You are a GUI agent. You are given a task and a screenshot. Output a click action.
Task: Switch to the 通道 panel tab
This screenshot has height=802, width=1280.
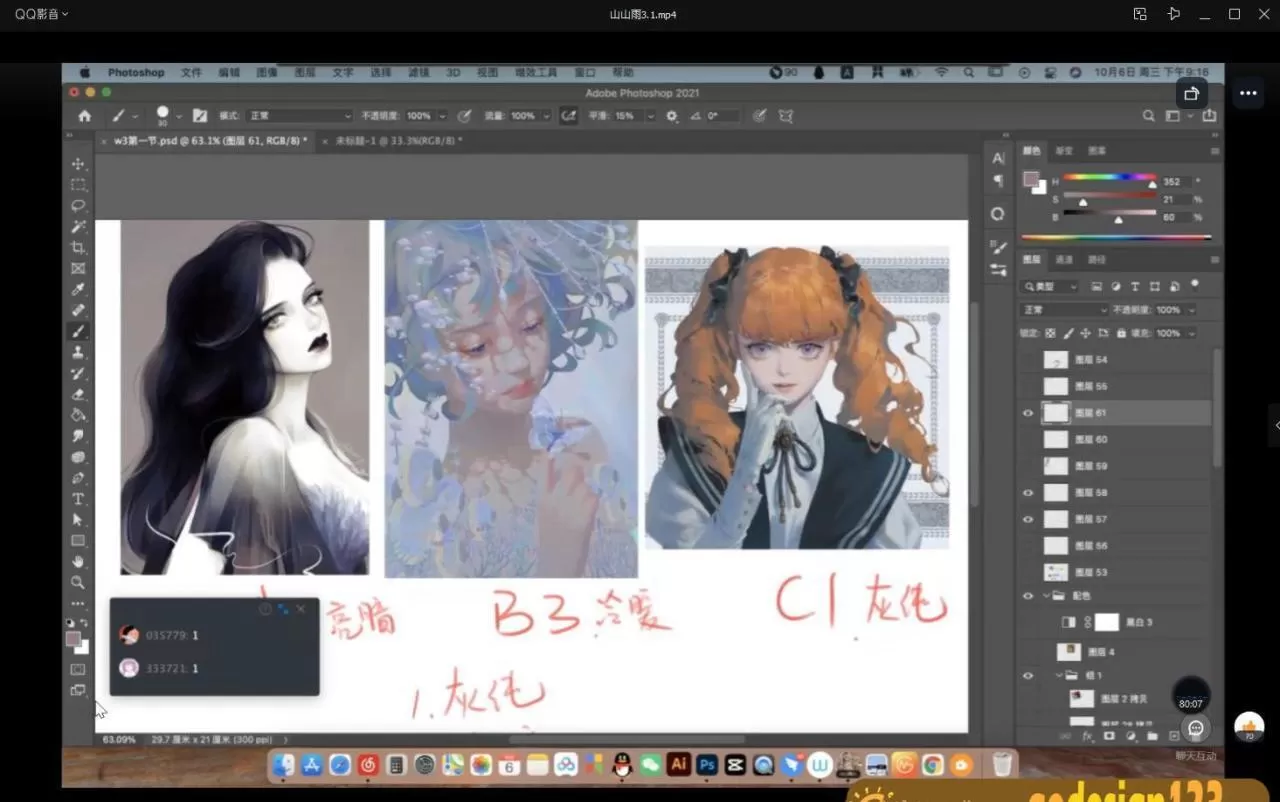(x=1064, y=260)
